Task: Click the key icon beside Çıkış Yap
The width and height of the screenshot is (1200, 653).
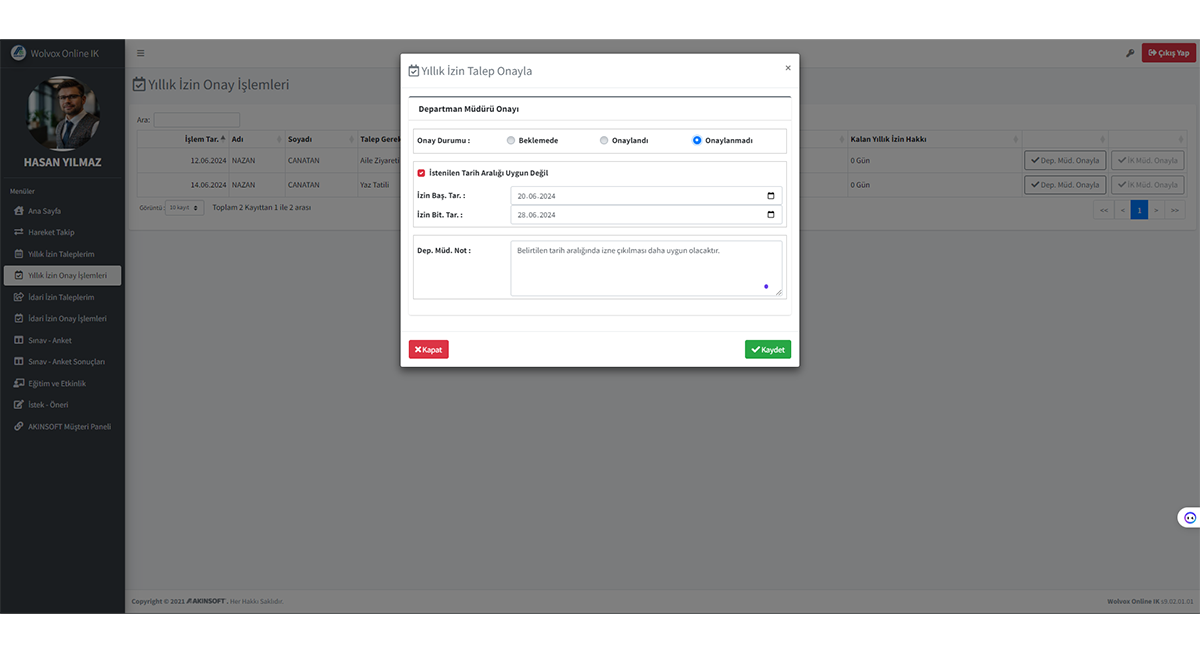Action: coord(1130,53)
